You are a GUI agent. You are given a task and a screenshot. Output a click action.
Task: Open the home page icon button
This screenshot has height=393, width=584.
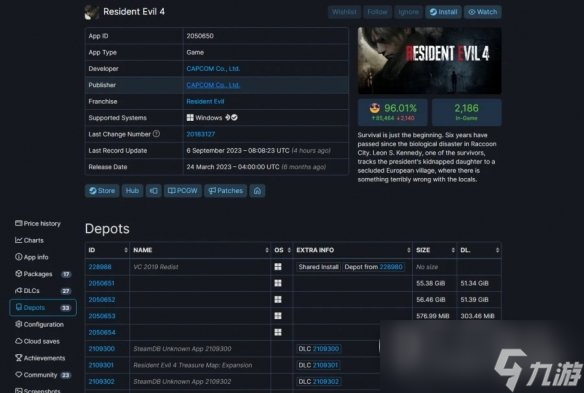pos(257,191)
